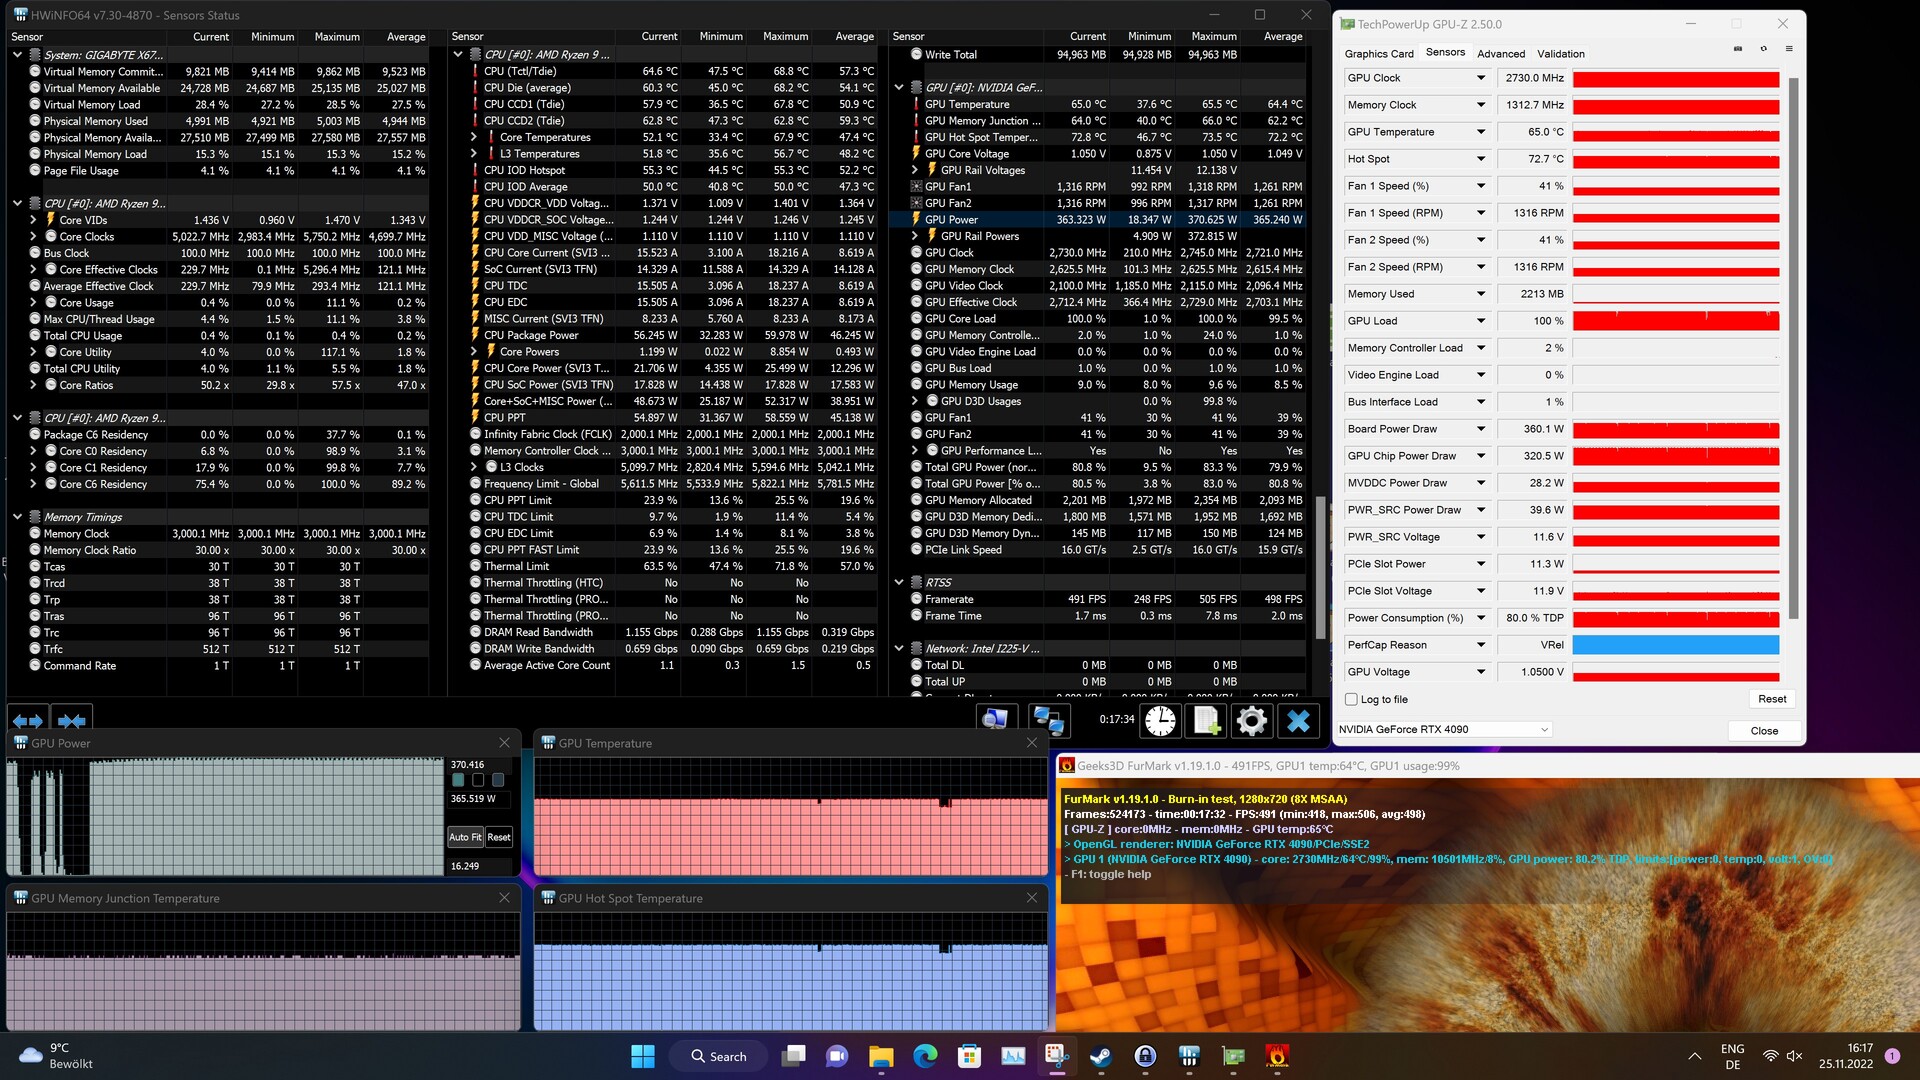Click the teal color swatch in GPU Power graph

pyautogui.click(x=458, y=780)
